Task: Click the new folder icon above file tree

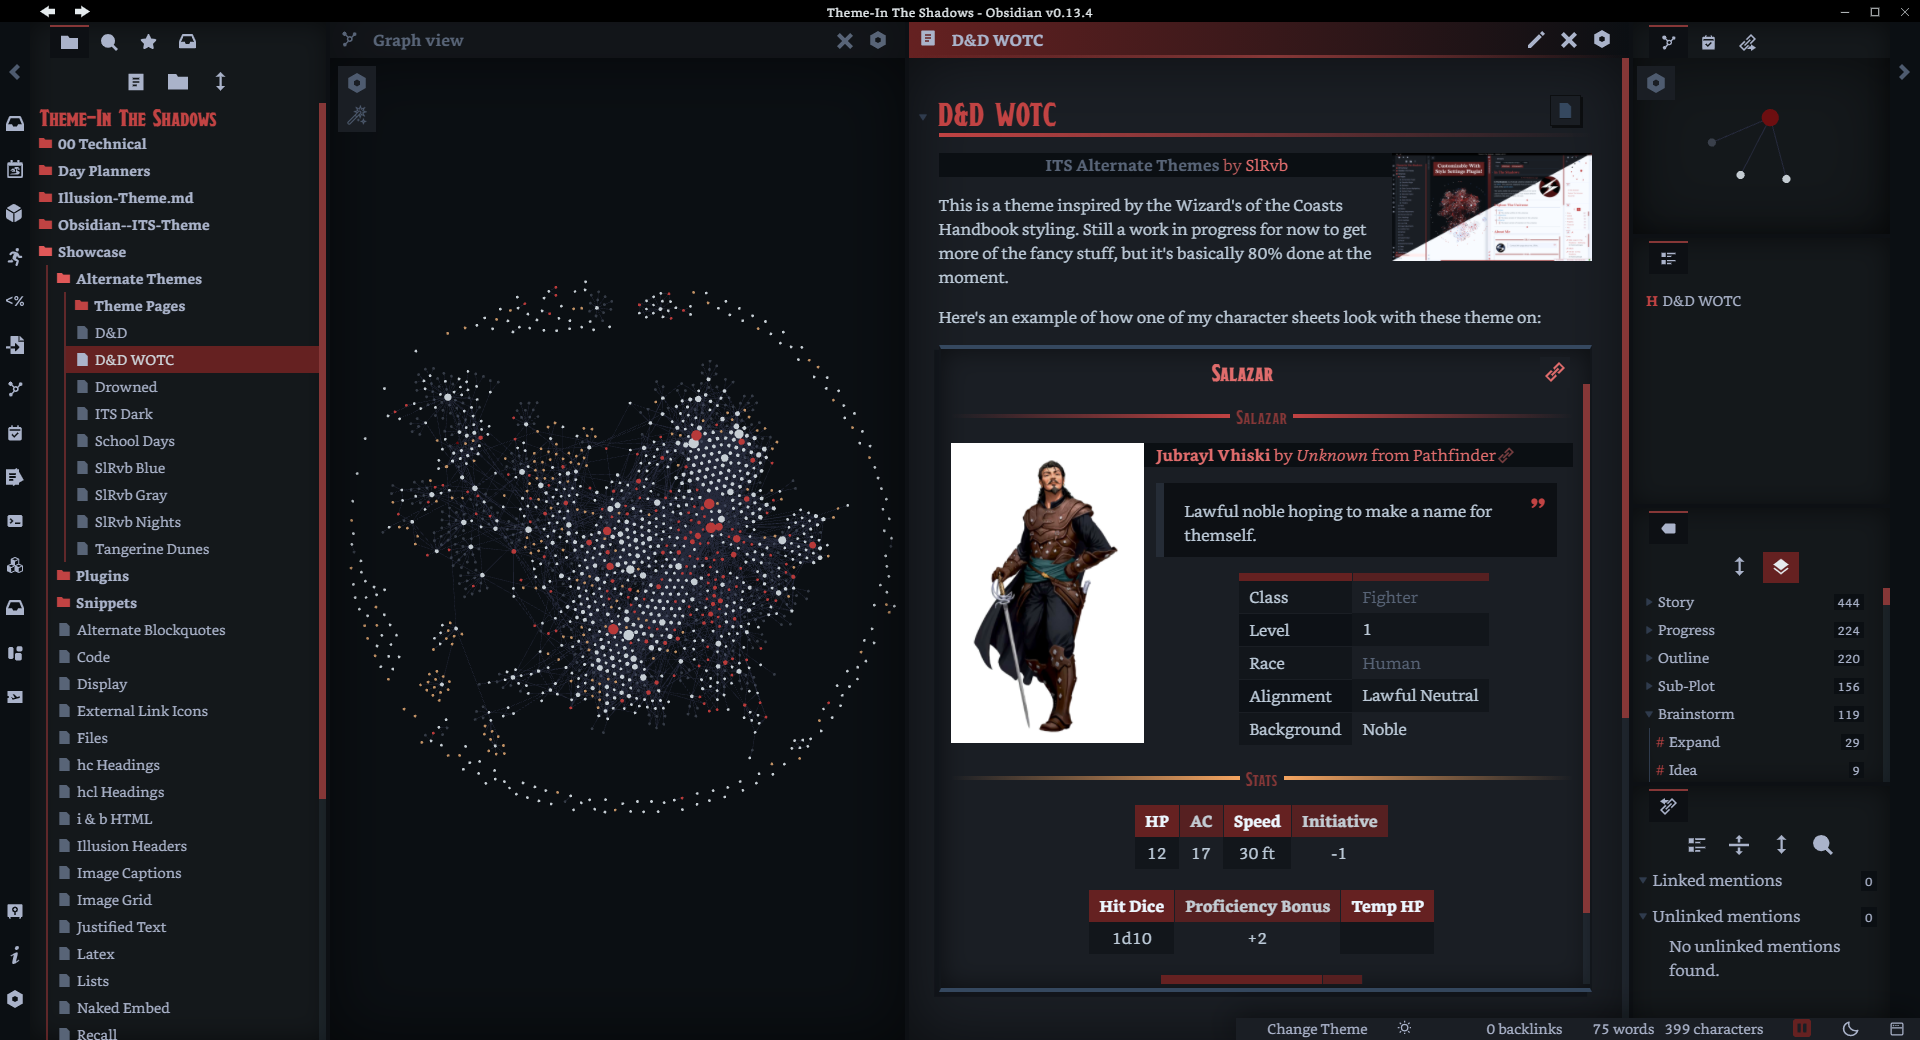Action: 178,82
